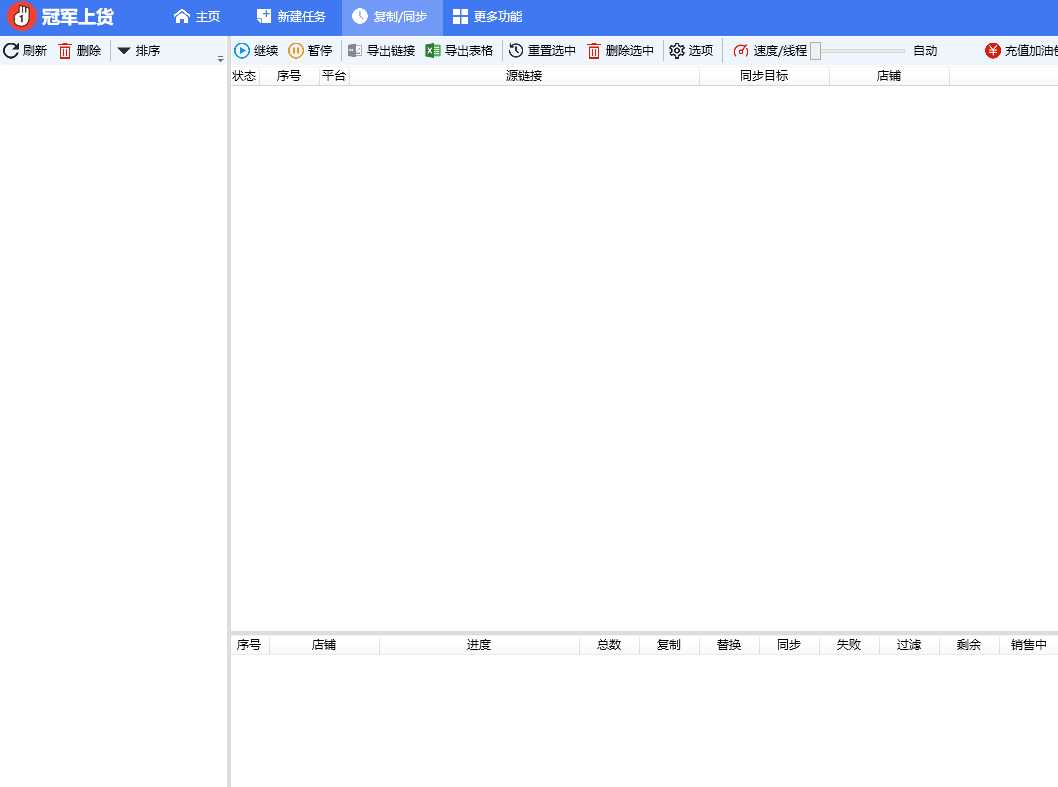This screenshot has width=1058, height=787.
Task: Pause tasks with the 暂停 icon
Action: pos(296,51)
